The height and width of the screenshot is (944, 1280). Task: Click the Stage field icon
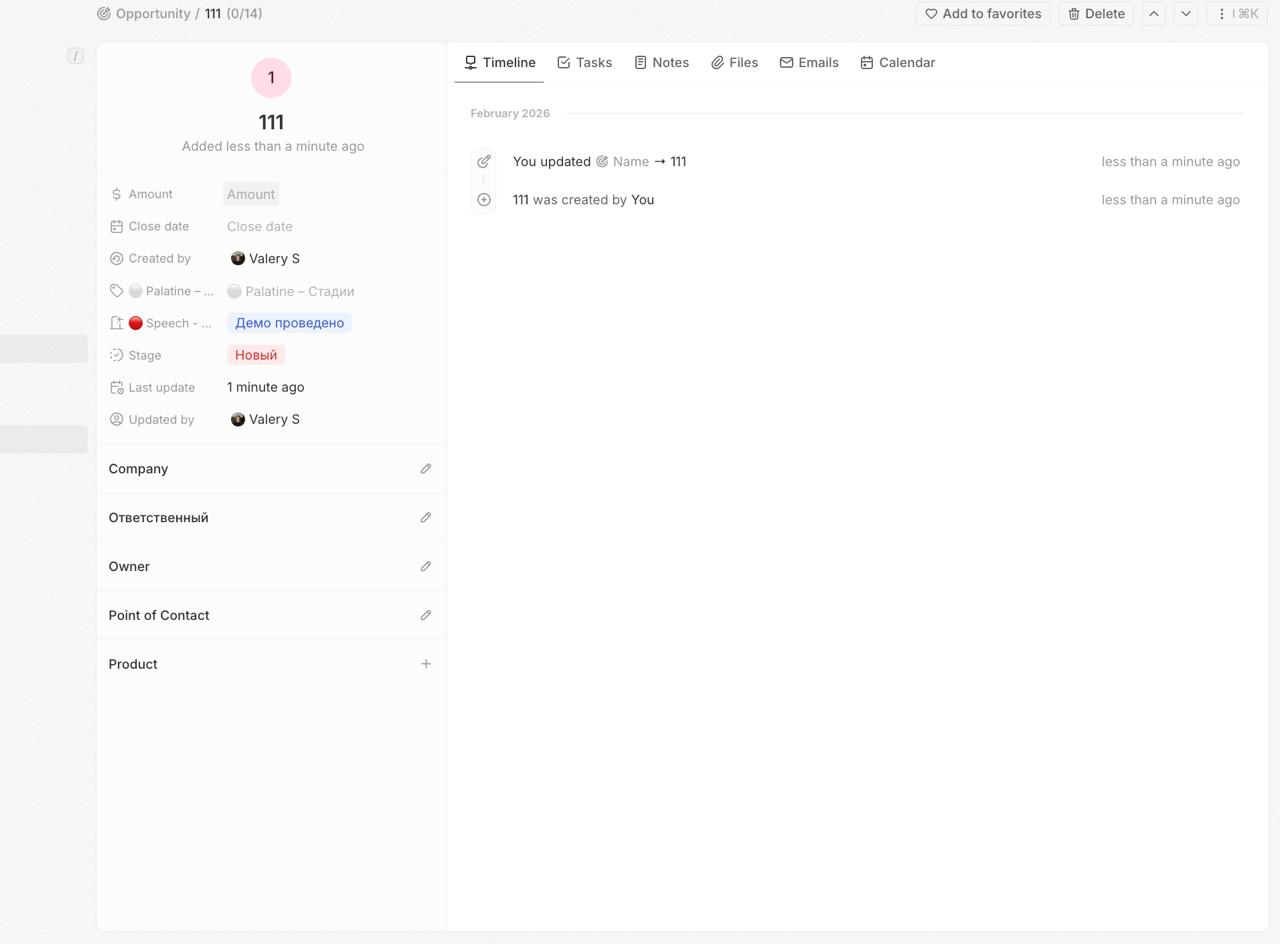pyautogui.click(x=116, y=355)
